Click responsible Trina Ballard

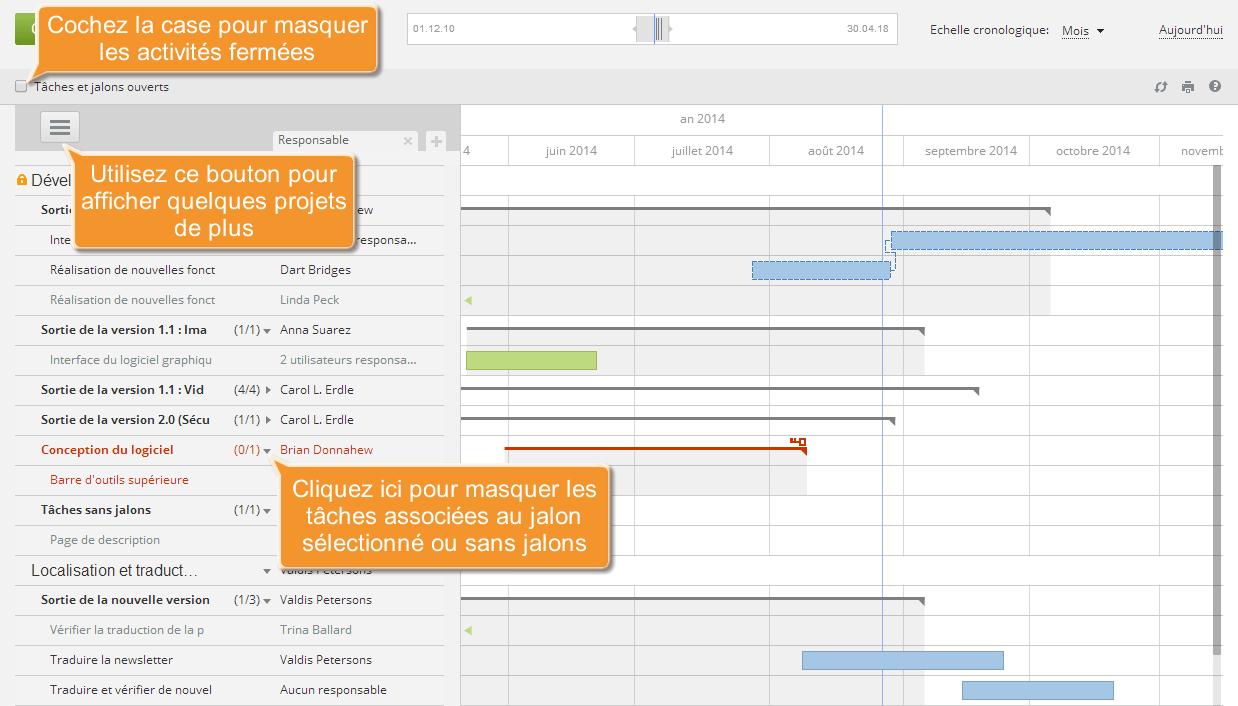click(316, 630)
